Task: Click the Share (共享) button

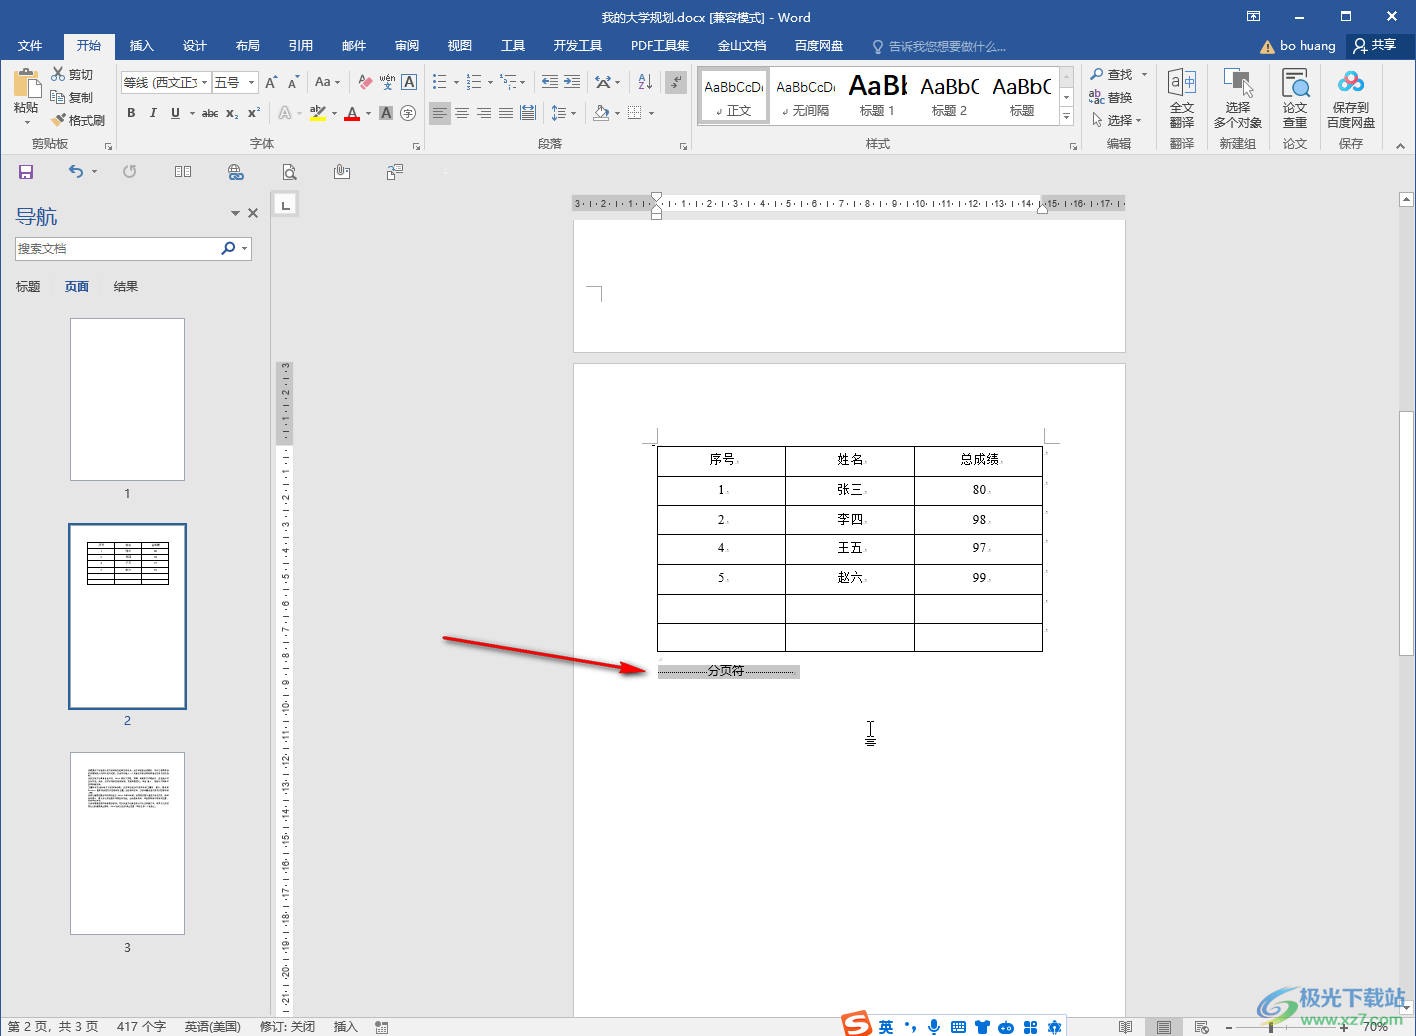Action: (1375, 45)
